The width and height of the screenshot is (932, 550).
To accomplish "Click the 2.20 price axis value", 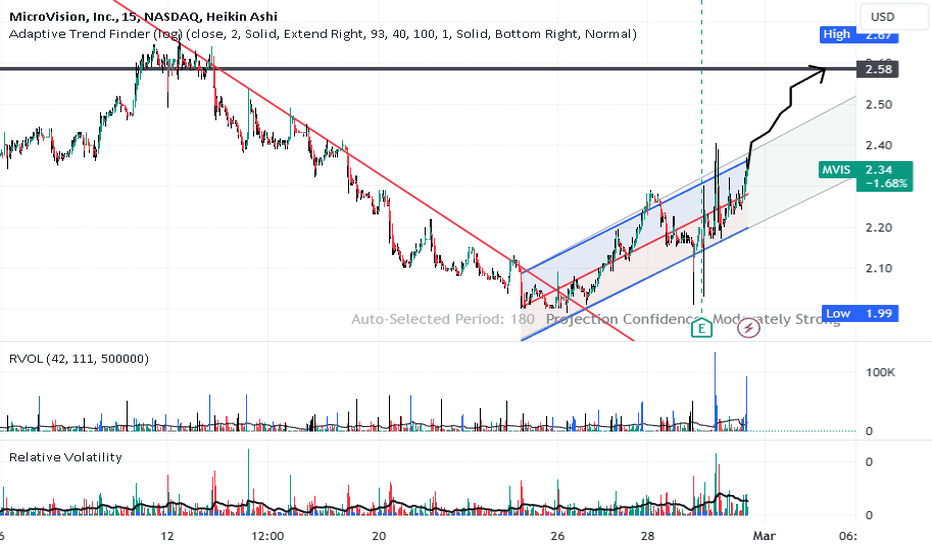I will 879,228.
